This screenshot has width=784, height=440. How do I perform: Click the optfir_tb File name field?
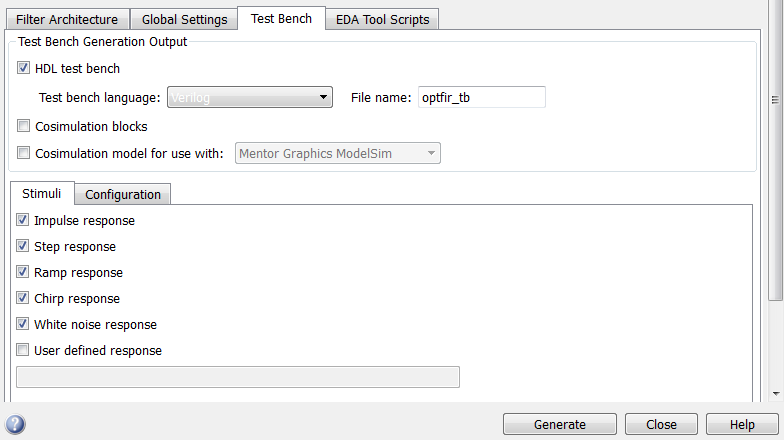[x=481, y=97]
